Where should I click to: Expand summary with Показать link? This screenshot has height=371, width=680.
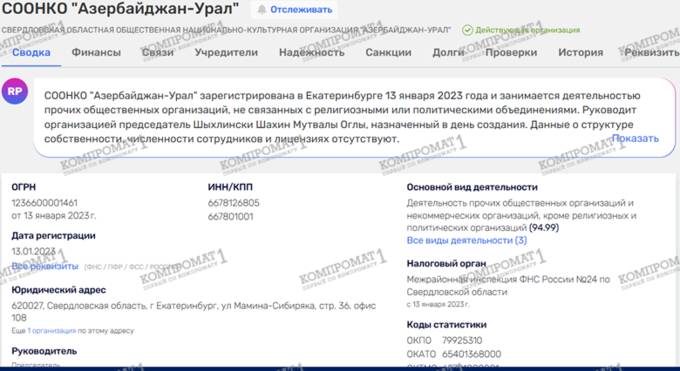[635, 138]
